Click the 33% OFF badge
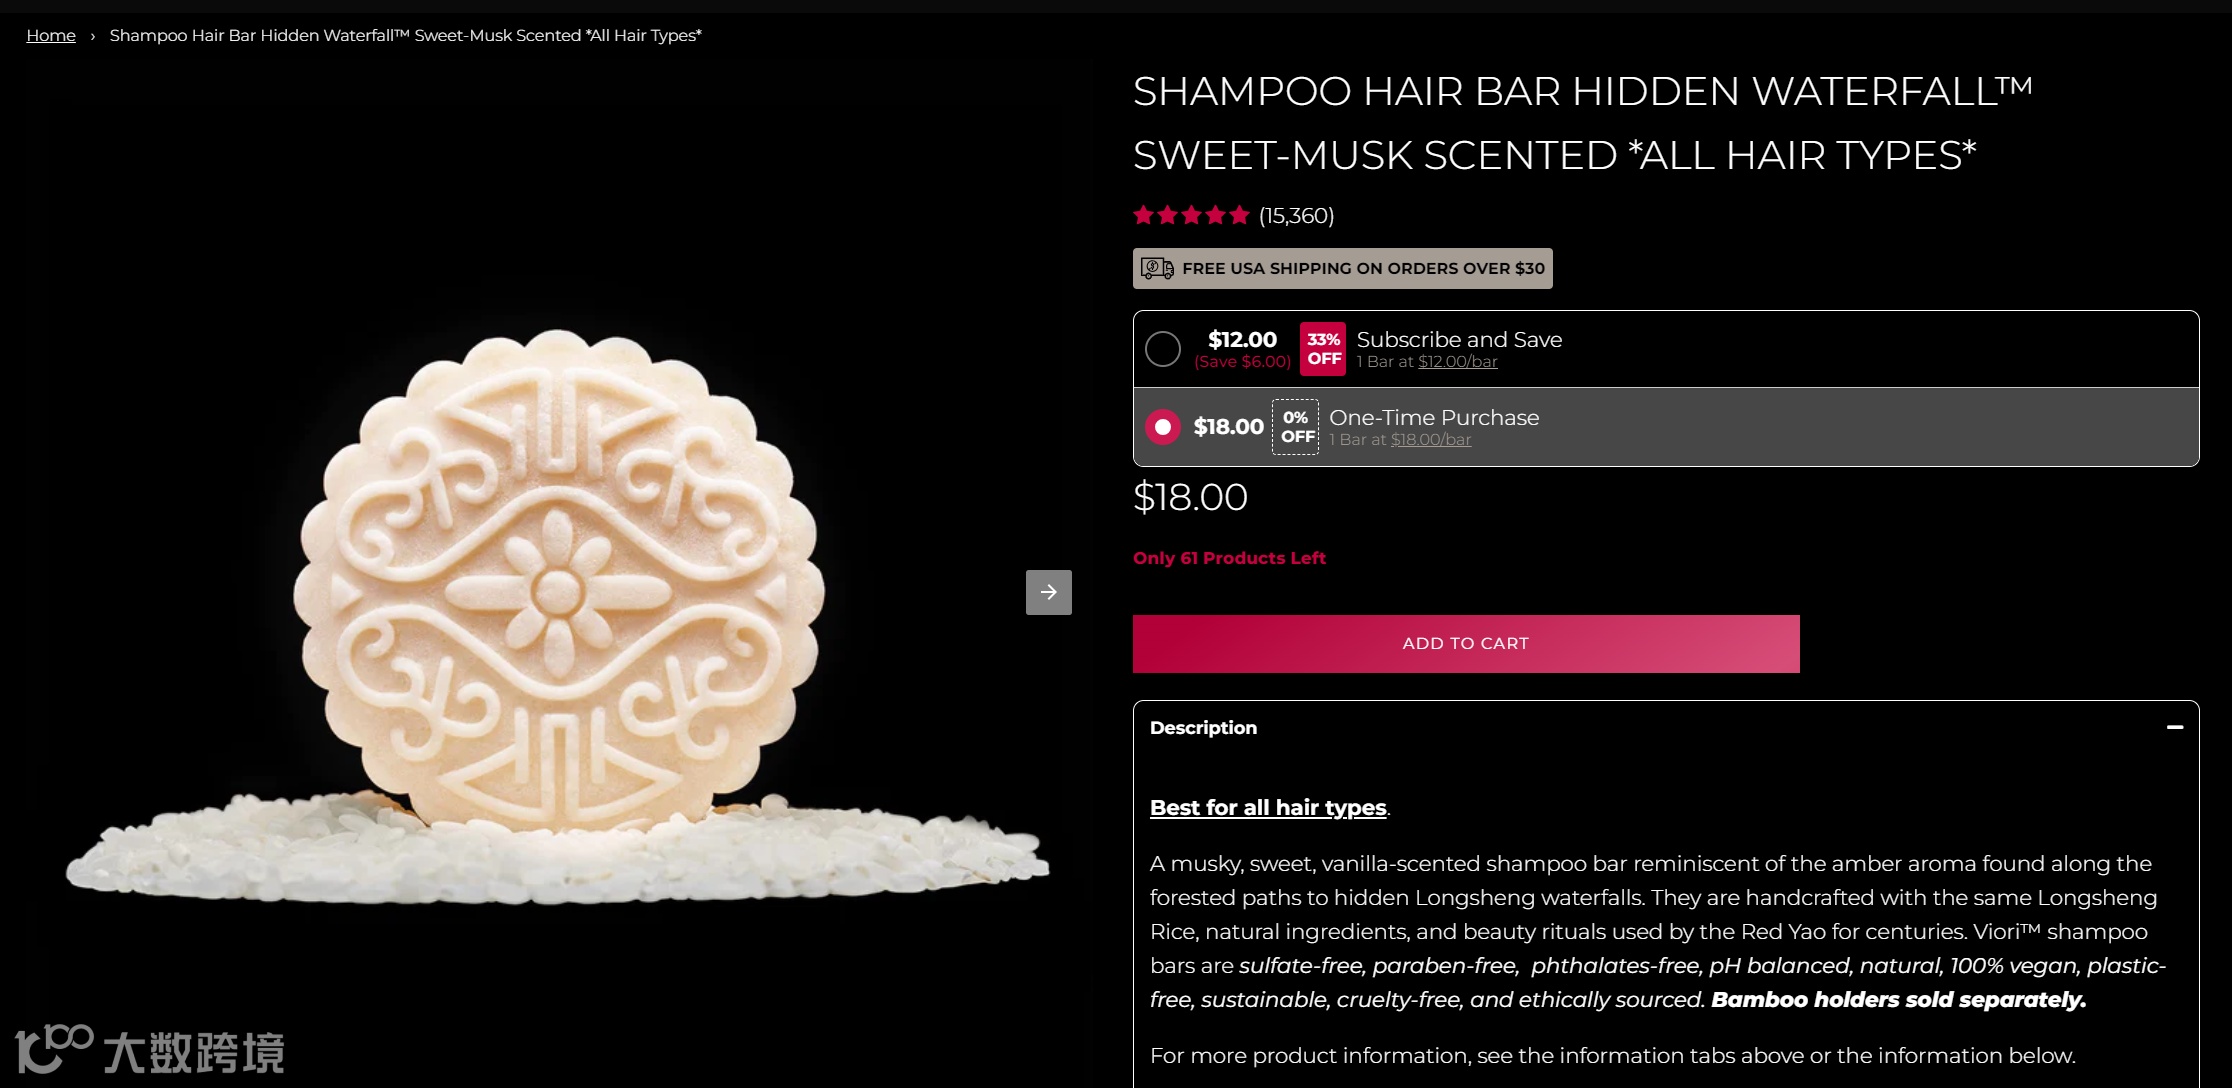This screenshot has width=2232, height=1088. [1323, 349]
